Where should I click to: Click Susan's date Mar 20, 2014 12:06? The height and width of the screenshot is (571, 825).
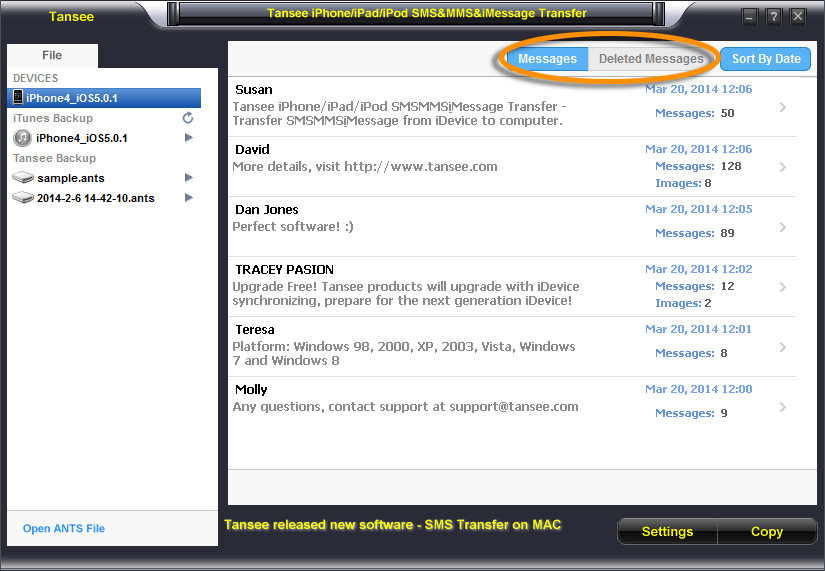pyautogui.click(x=698, y=89)
